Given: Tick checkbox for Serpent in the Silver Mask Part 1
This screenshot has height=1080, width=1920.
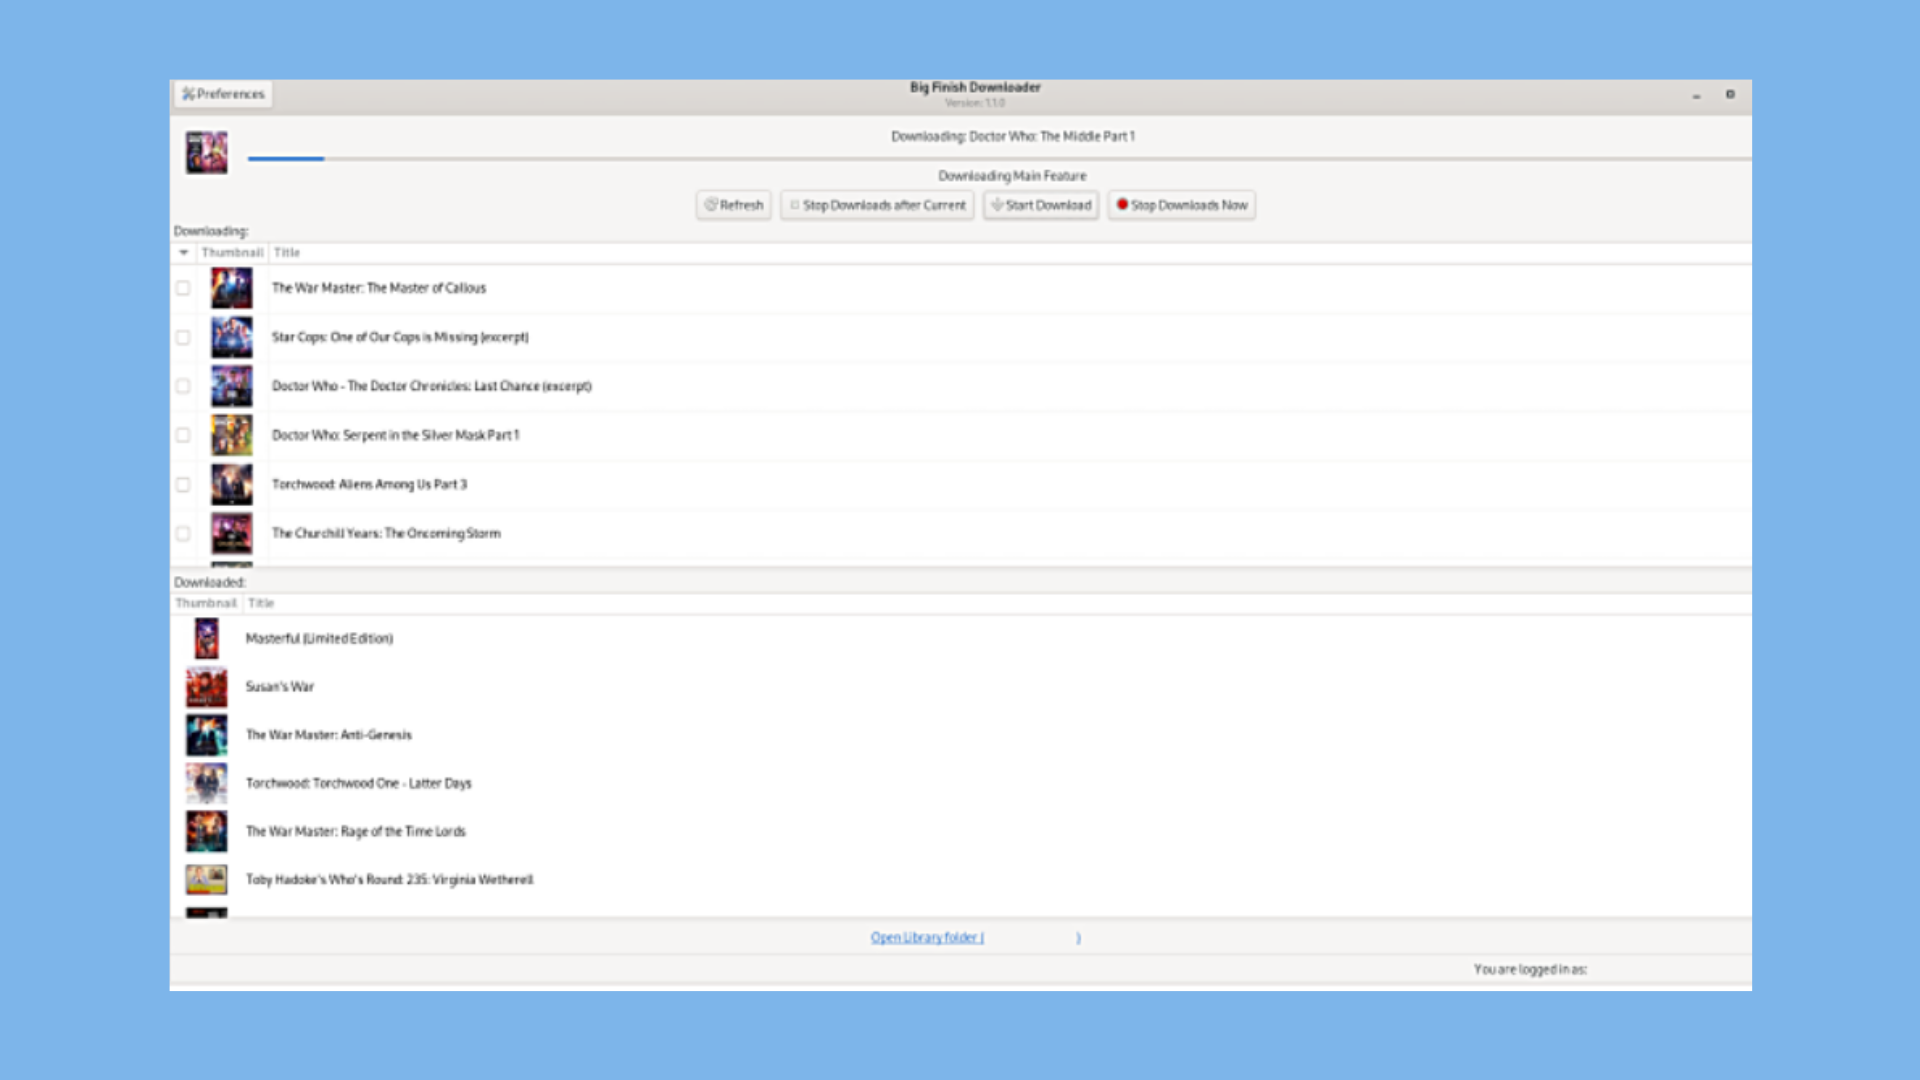Looking at the screenshot, I should 183,435.
